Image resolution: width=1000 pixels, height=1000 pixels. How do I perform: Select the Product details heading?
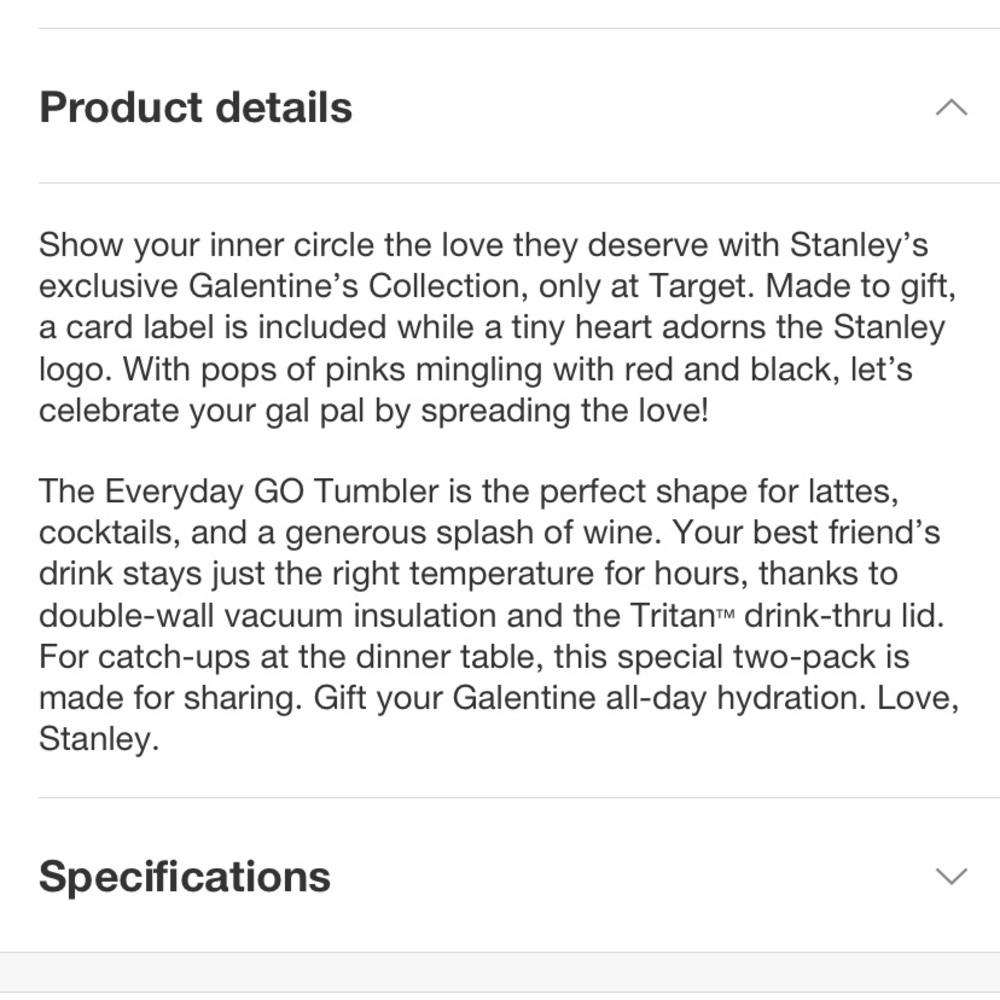coord(195,106)
